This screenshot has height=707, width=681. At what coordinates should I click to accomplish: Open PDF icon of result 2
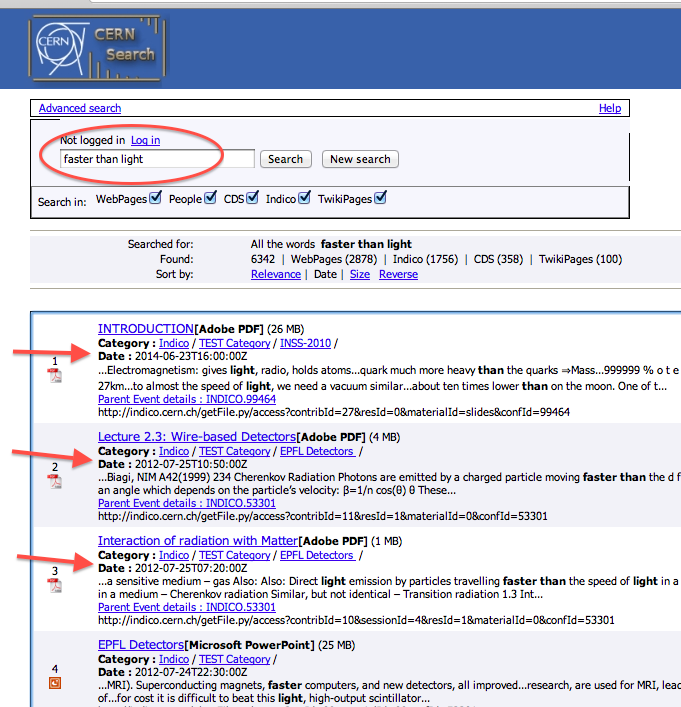(55, 482)
